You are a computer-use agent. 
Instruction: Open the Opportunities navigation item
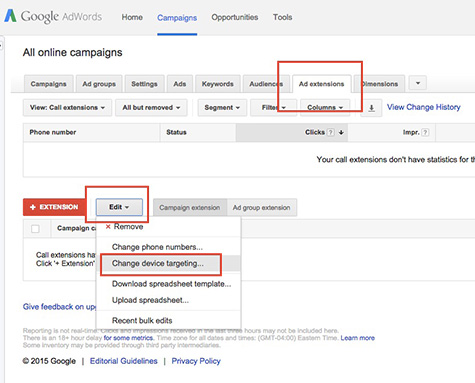coord(235,17)
